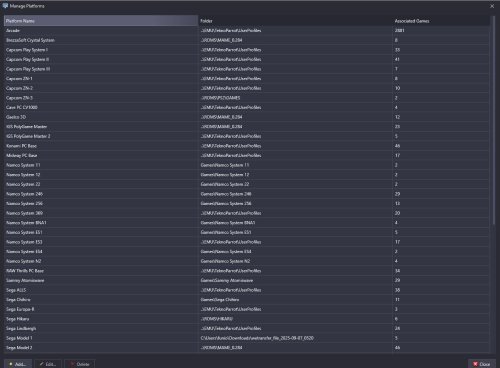Select the IGS PolyGame Master 2 row
500x368 pixels.
(246, 136)
